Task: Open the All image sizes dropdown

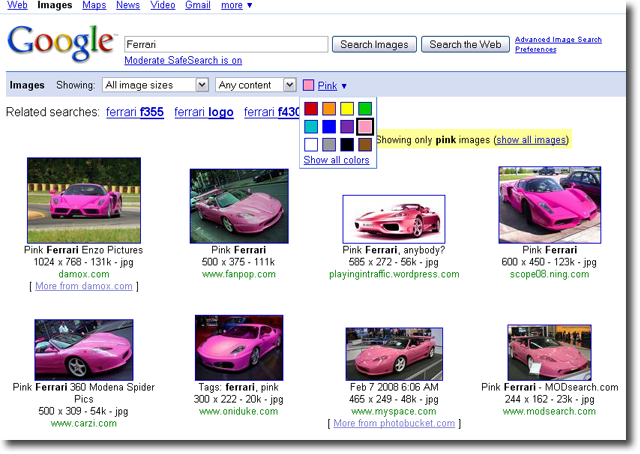Action: click(156, 85)
